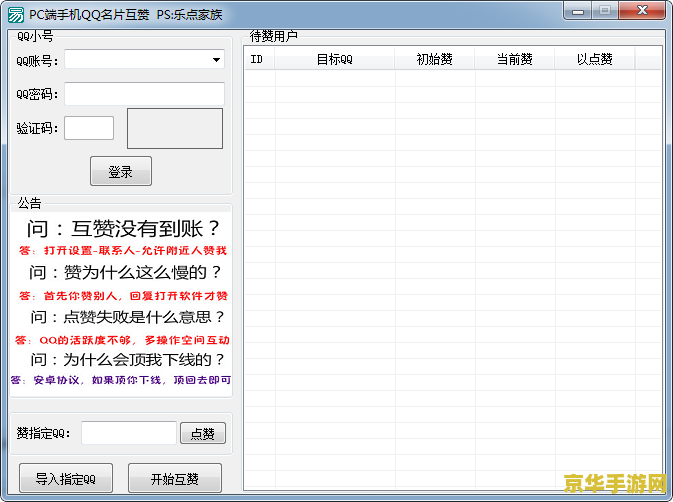
Task: Click the app icon in the title bar
Action: click(x=16, y=15)
